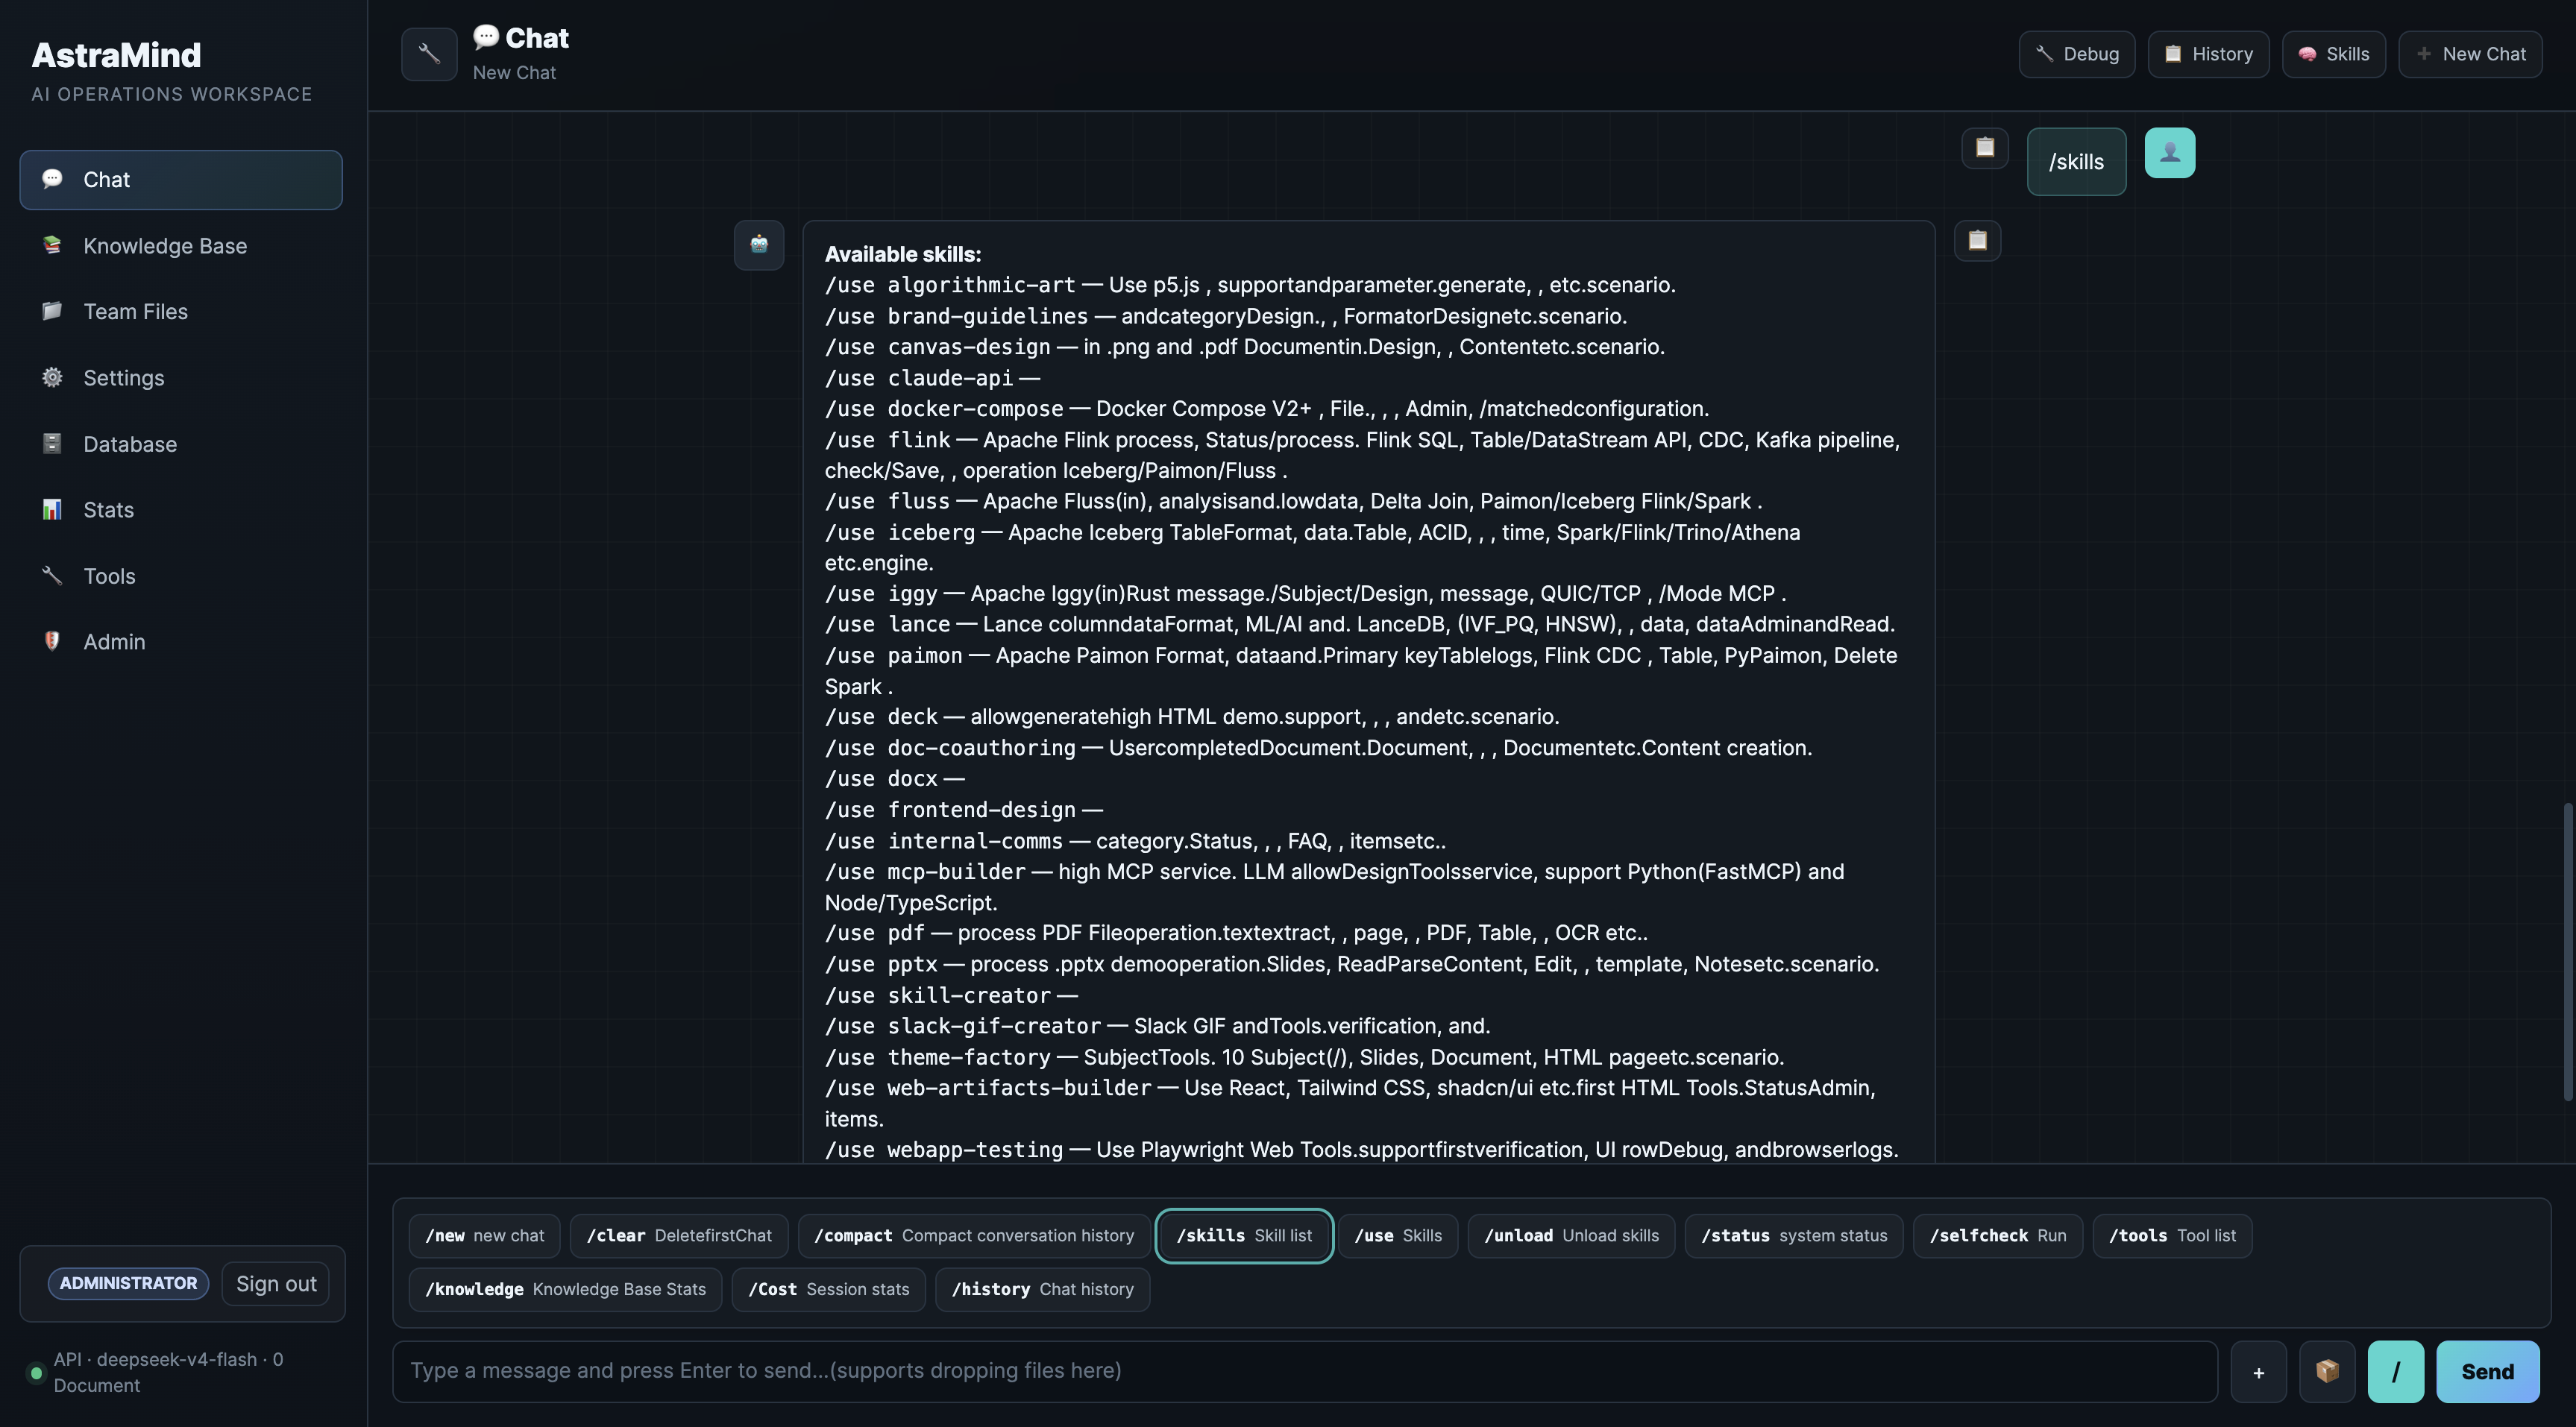Click the "/use docker-compose" skill line
This screenshot has height=1427, width=2576.
coord(1267,409)
